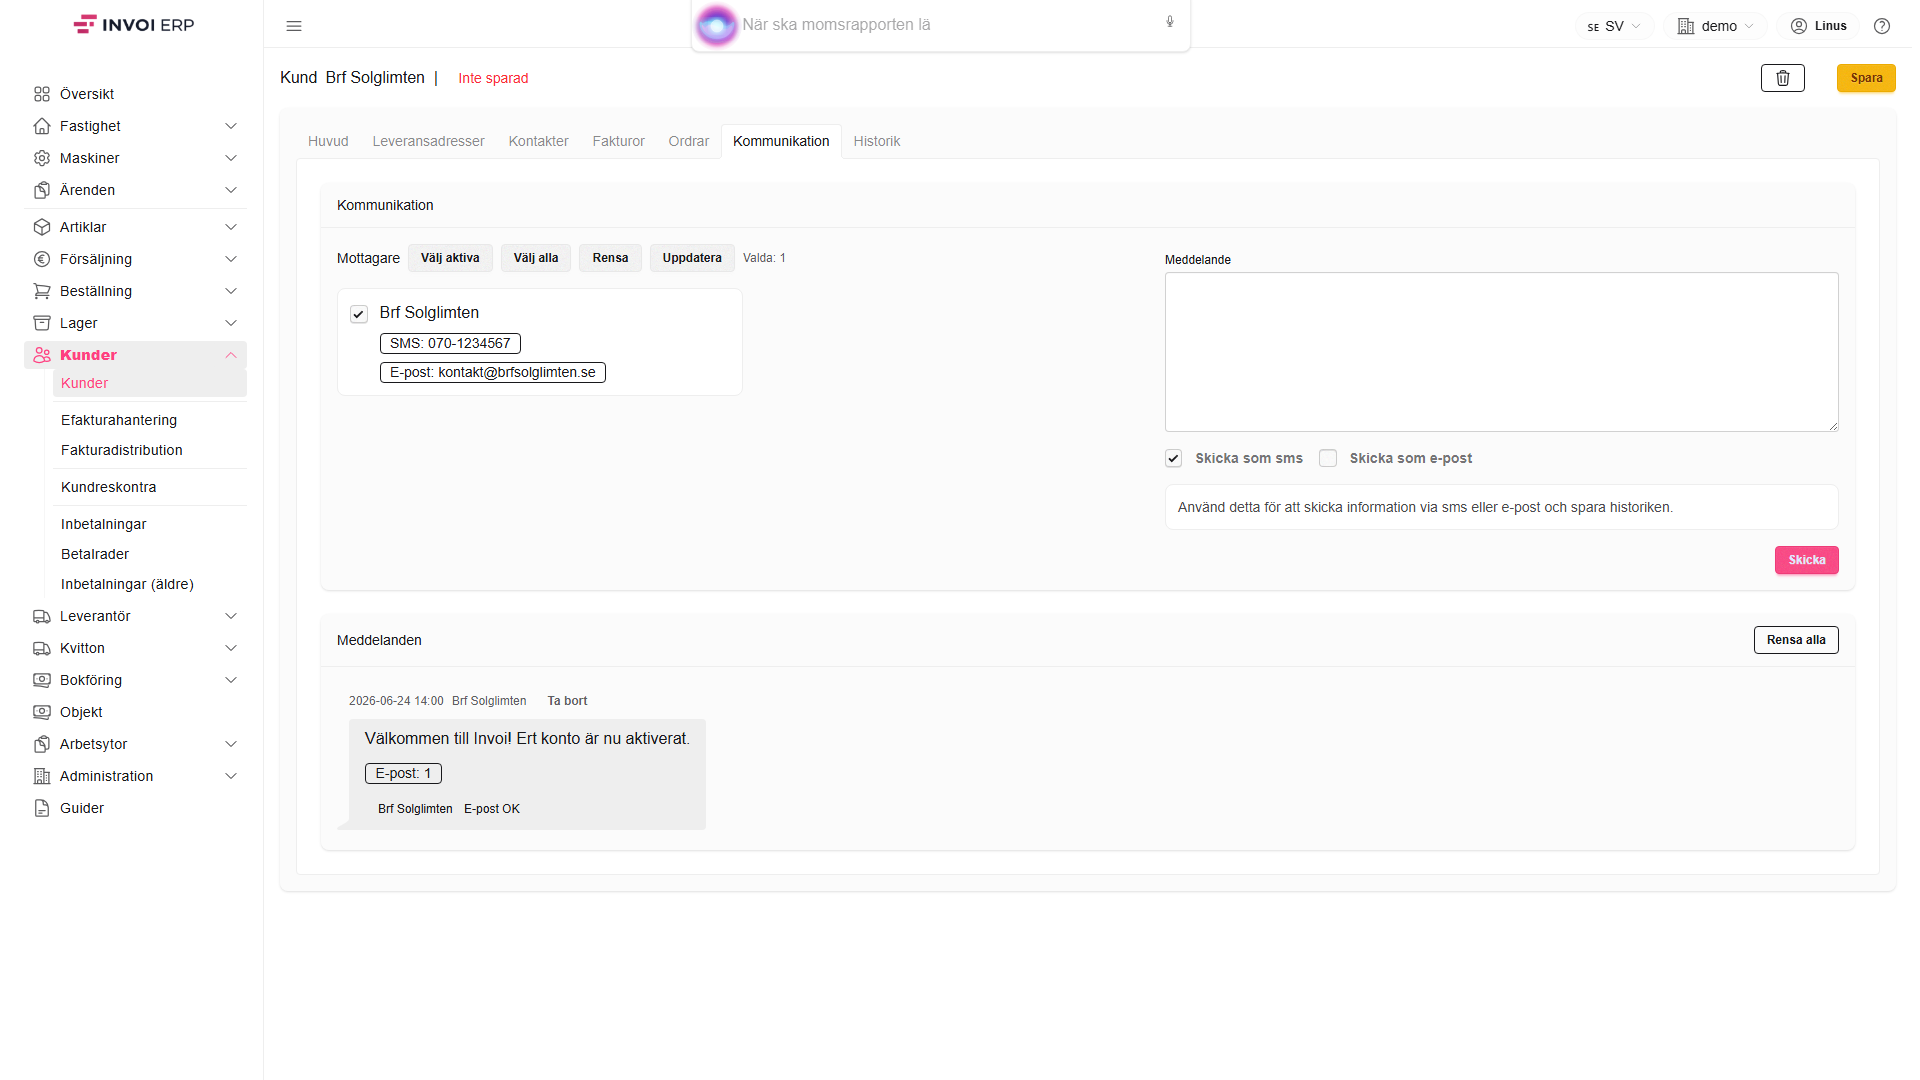Screen dimensions: 1920x1080
Task: Enable Skicka som e-post checkbox
Action: (1328, 458)
